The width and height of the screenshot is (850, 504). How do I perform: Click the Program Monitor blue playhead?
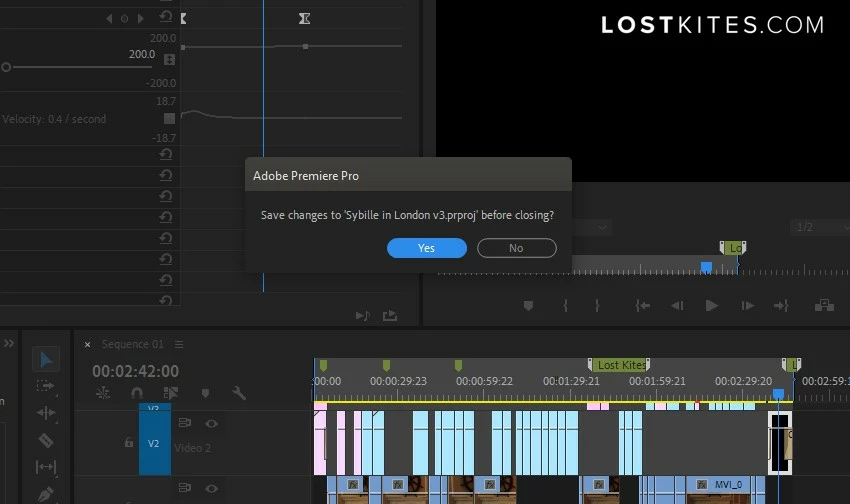[x=706, y=267]
